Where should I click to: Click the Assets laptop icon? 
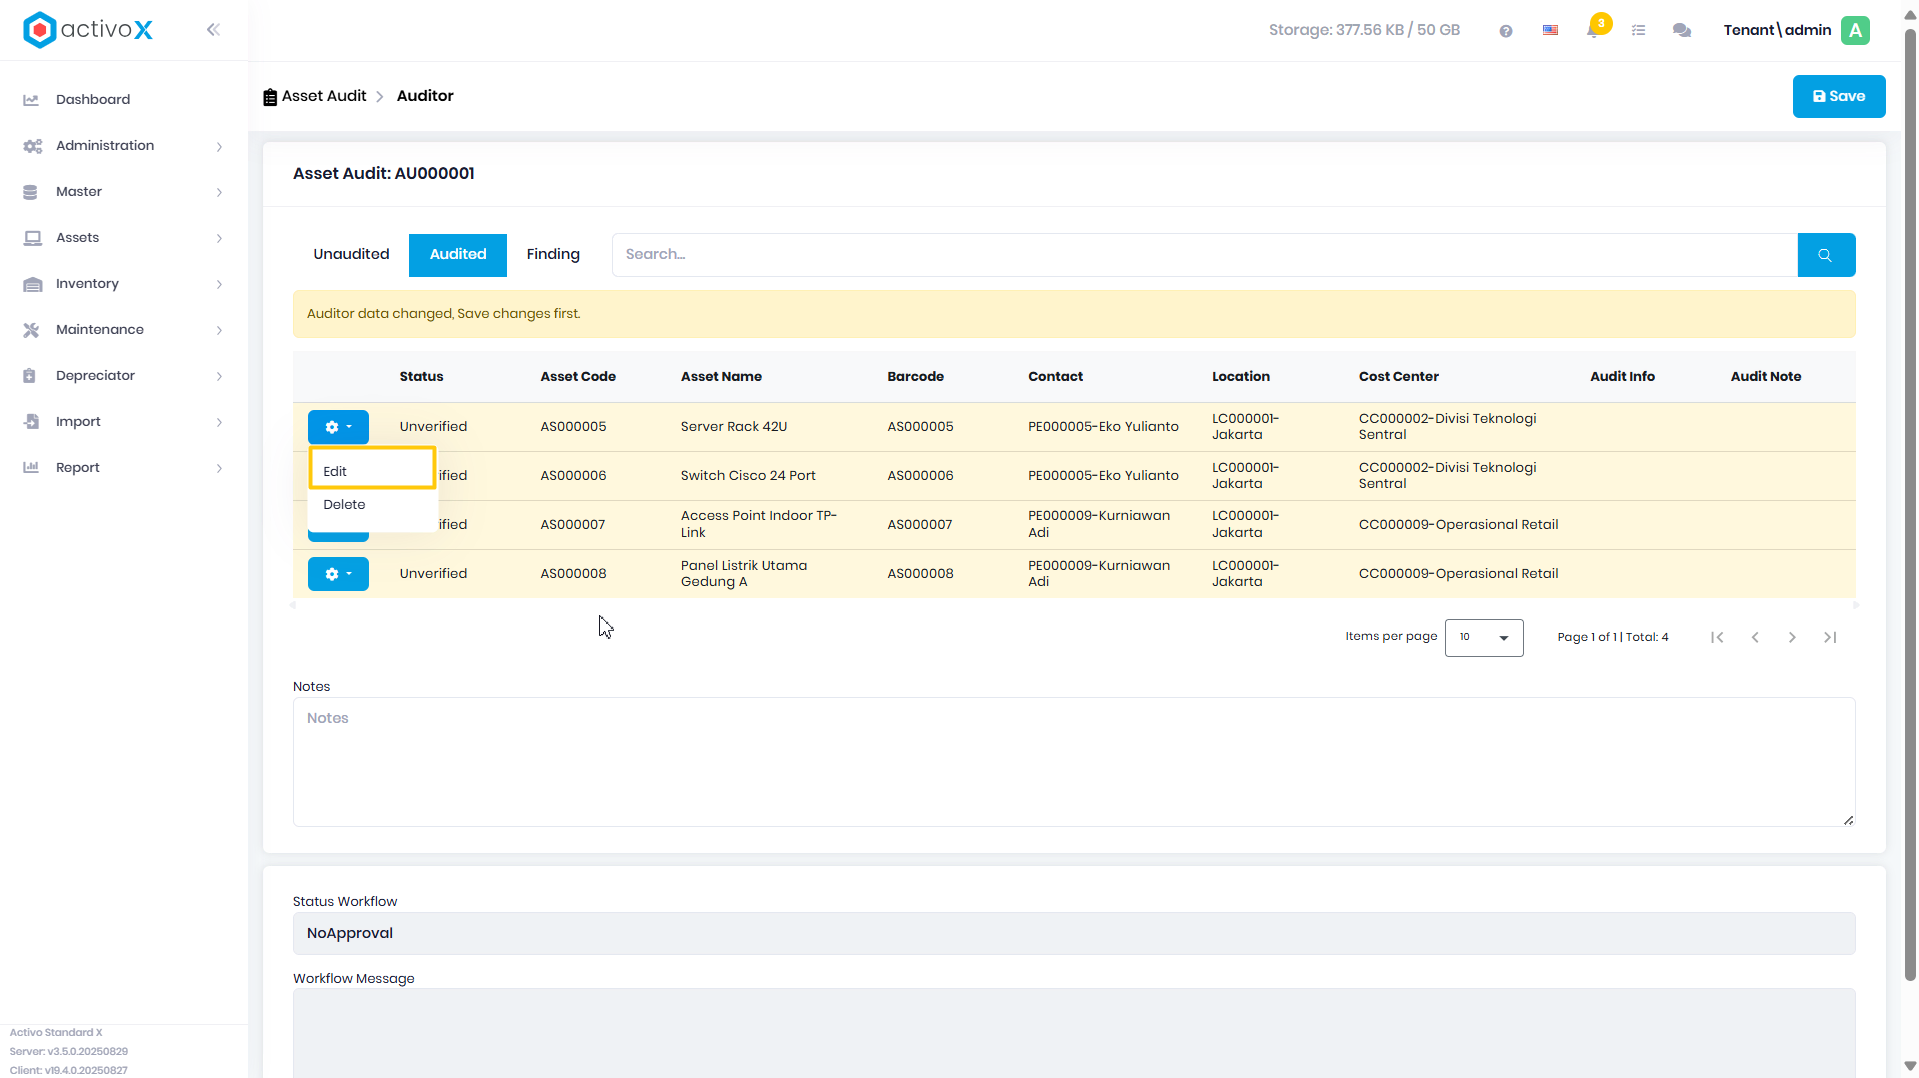coord(32,238)
